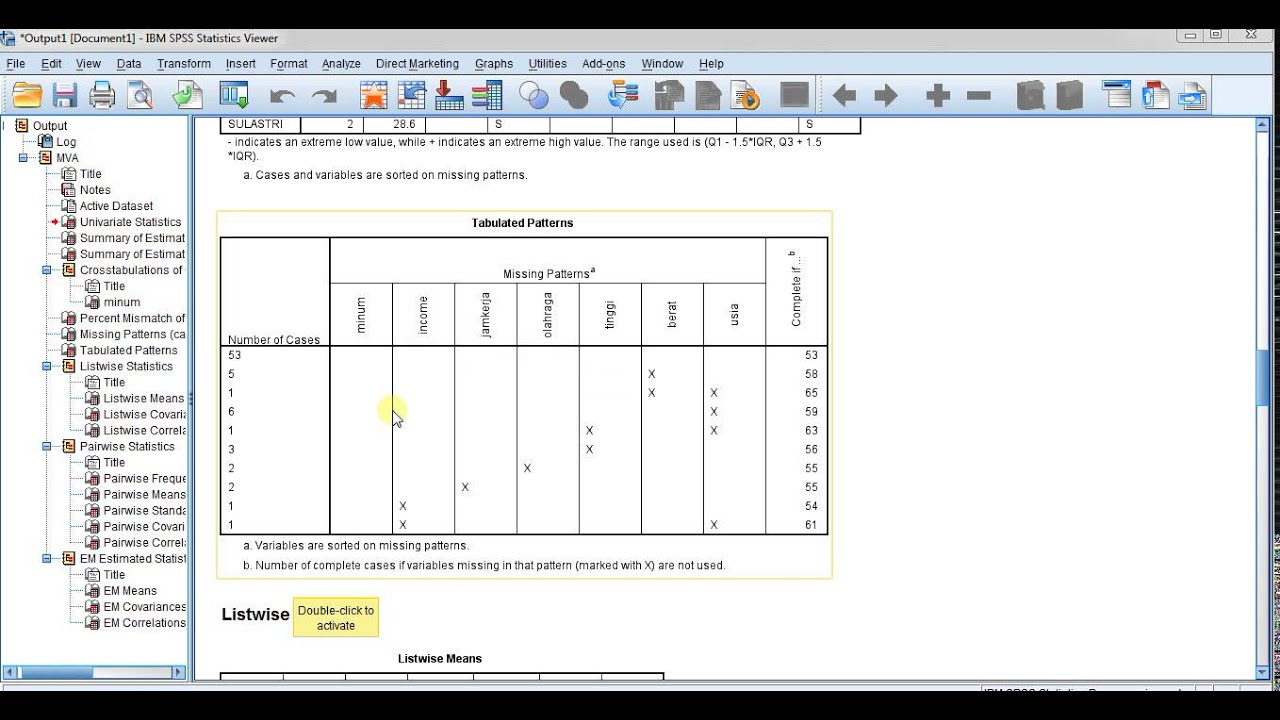Click the two overlapping circles icon
This screenshot has height=720, width=1280.
click(x=534, y=96)
